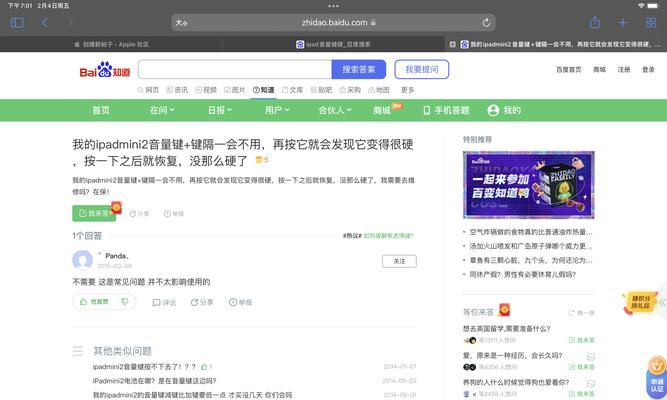Switch to the 文库 search tab
Image resolution: width=667 pixels, height=400 pixels.
[x=293, y=90]
